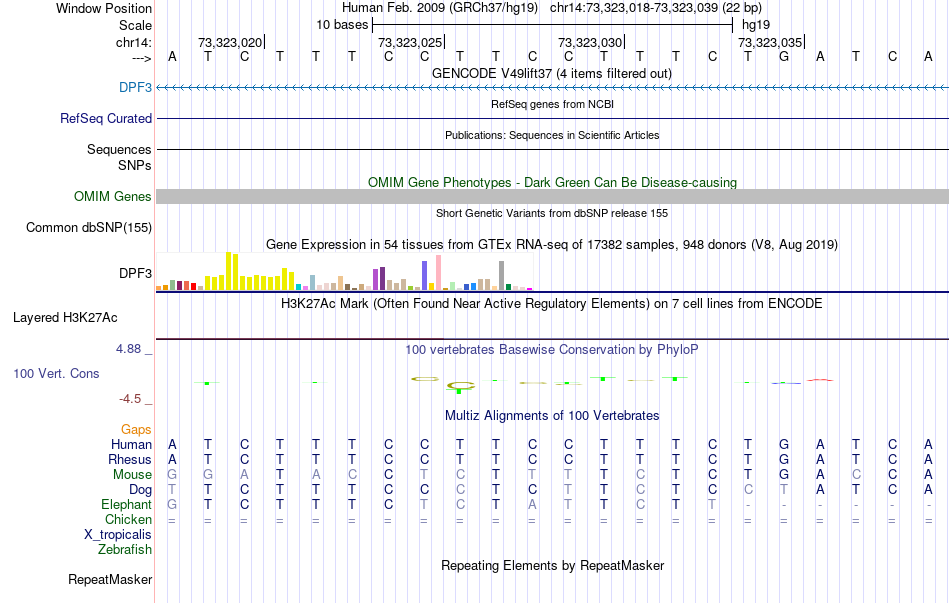
Task: Open the RefSeq Curated track label
Action: coord(105,118)
